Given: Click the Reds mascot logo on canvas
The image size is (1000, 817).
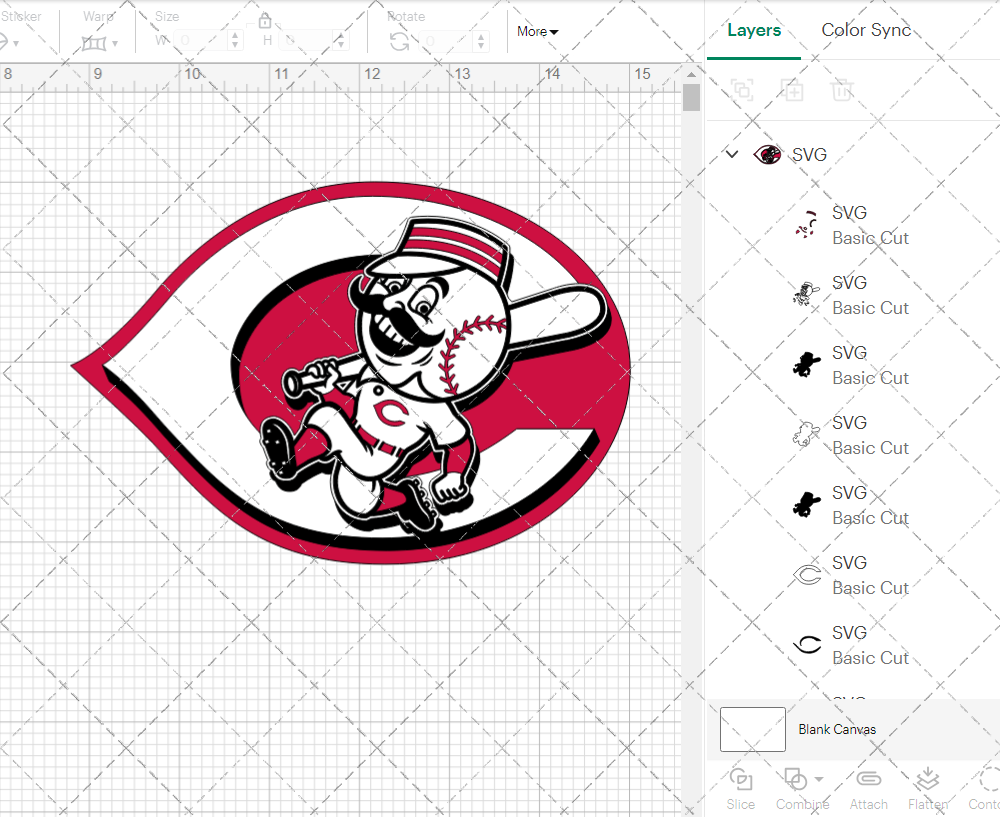Looking at the screenshot, I should coord(351,372).
